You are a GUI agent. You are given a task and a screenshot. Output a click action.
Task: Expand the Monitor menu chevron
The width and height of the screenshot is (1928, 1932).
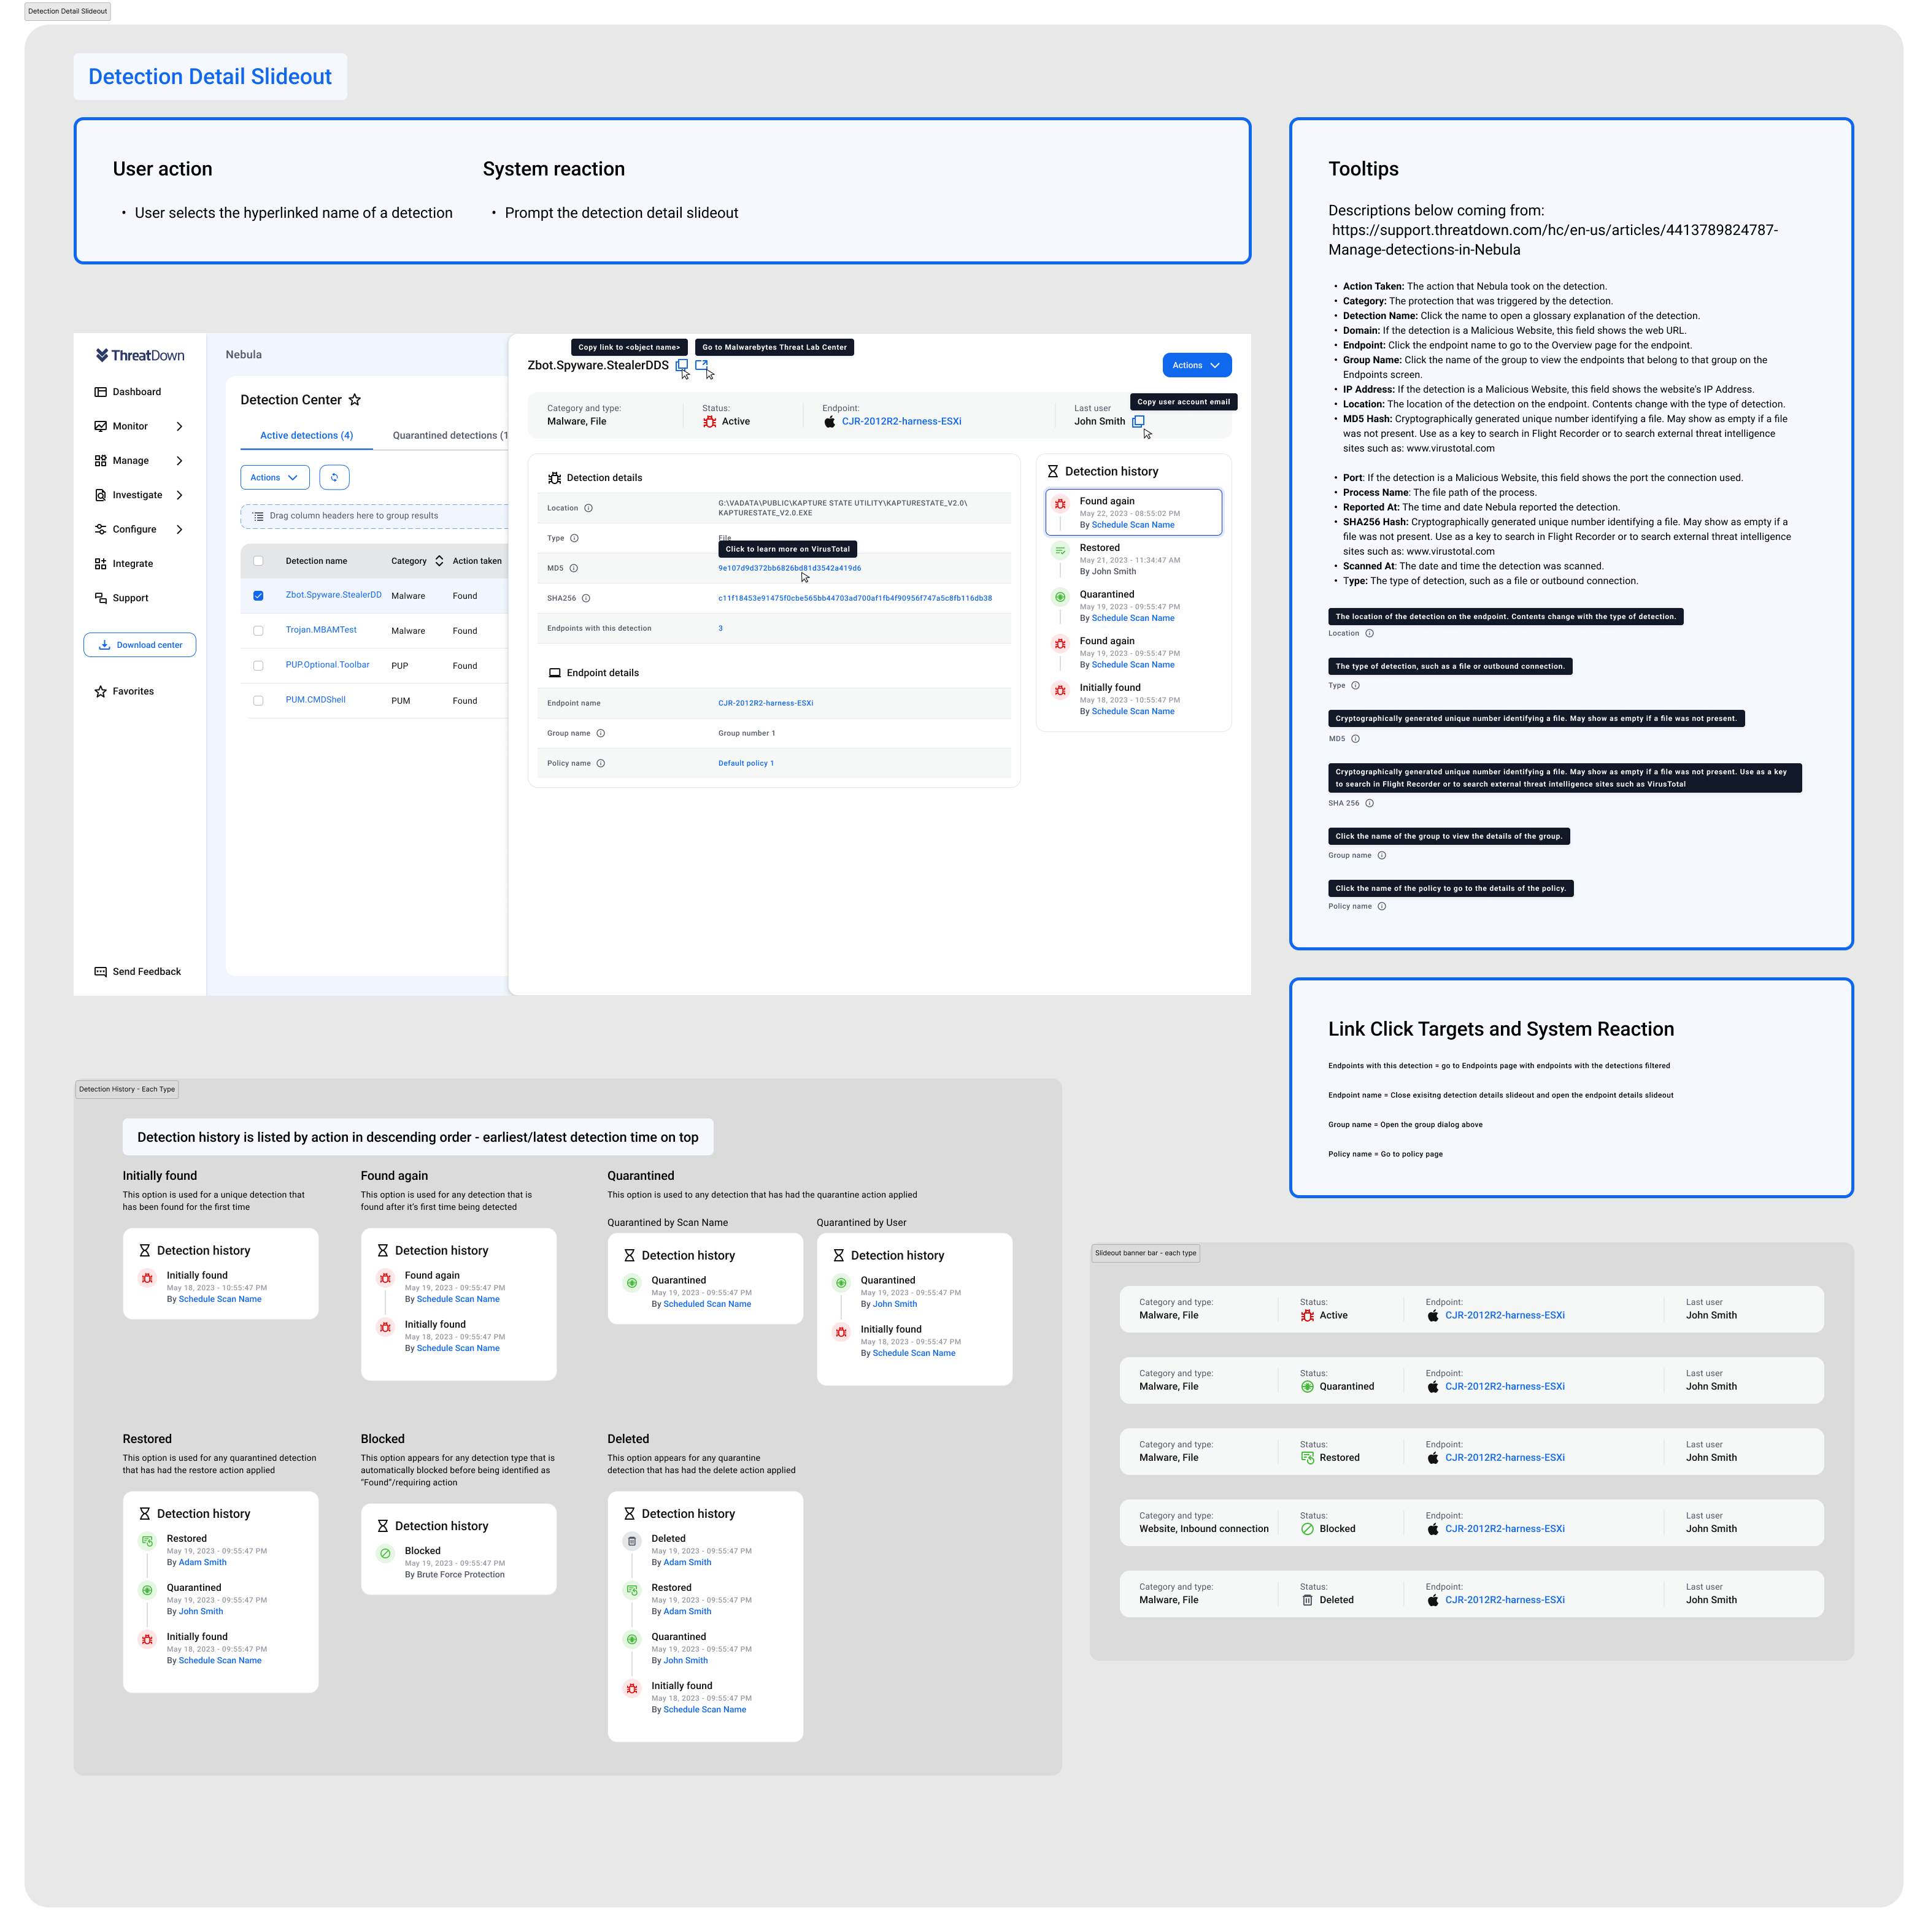pyautogui.click(x=179, y=426)
